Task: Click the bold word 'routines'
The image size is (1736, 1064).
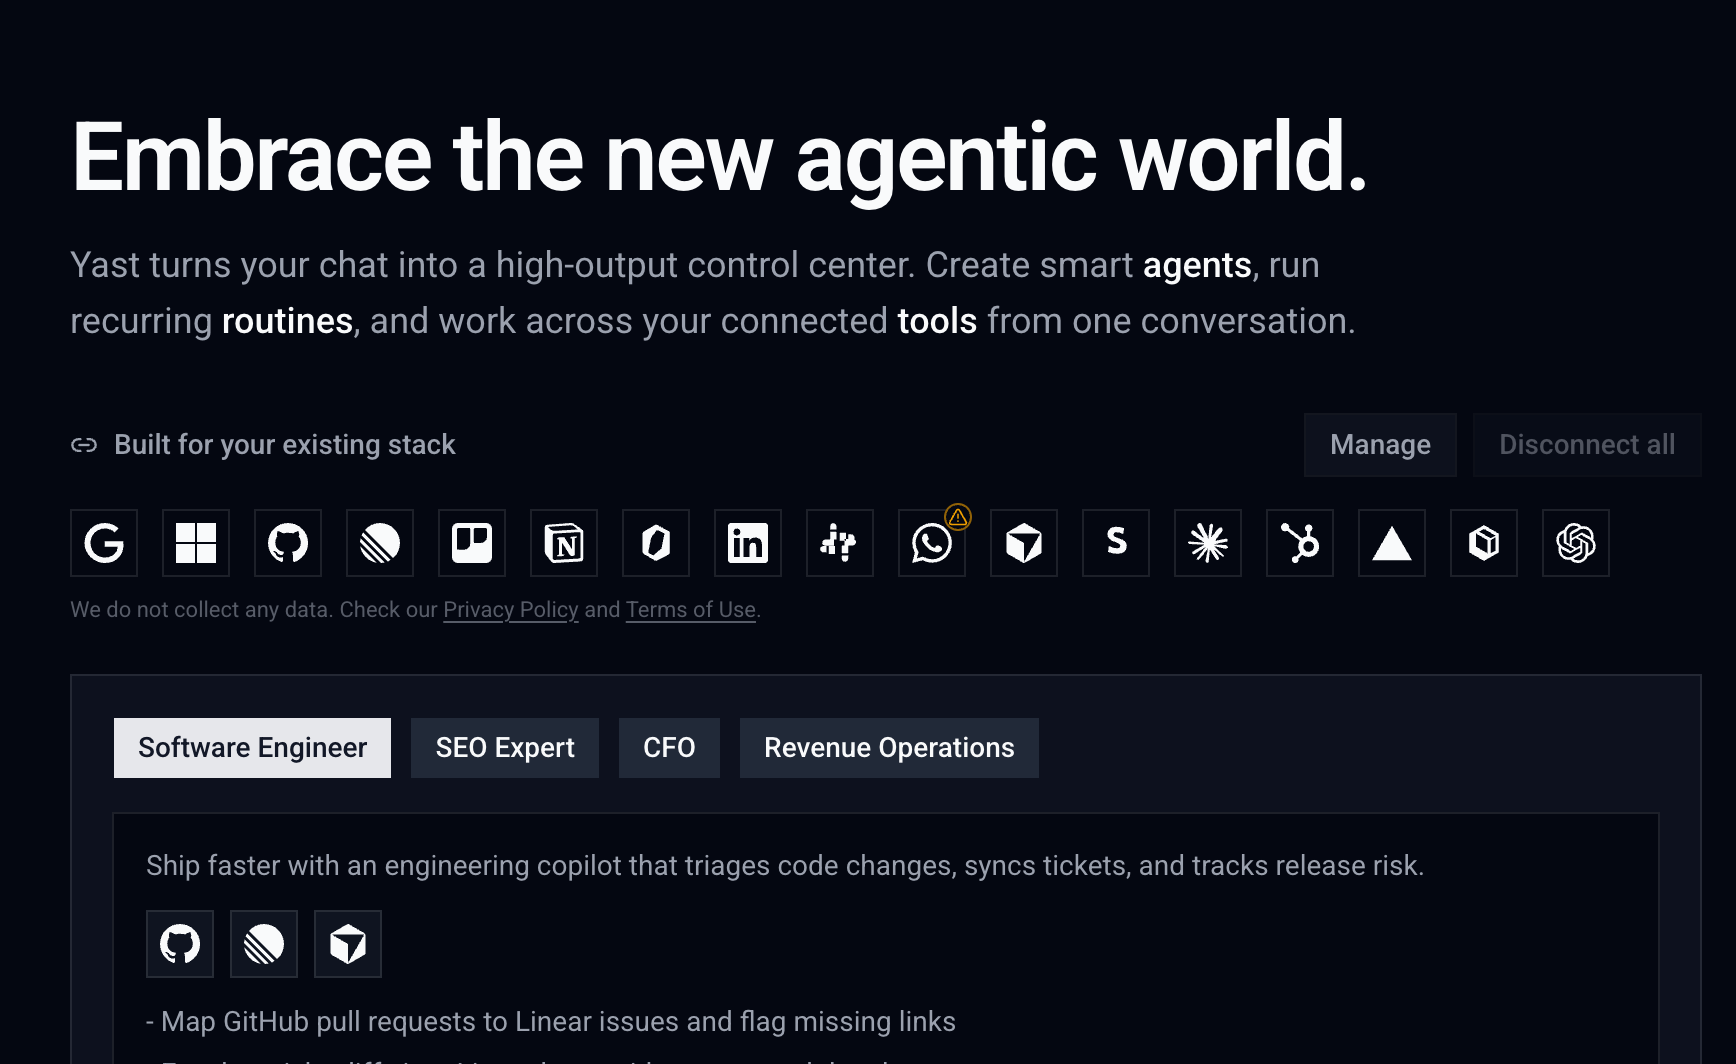Action: tap(287, 322)
